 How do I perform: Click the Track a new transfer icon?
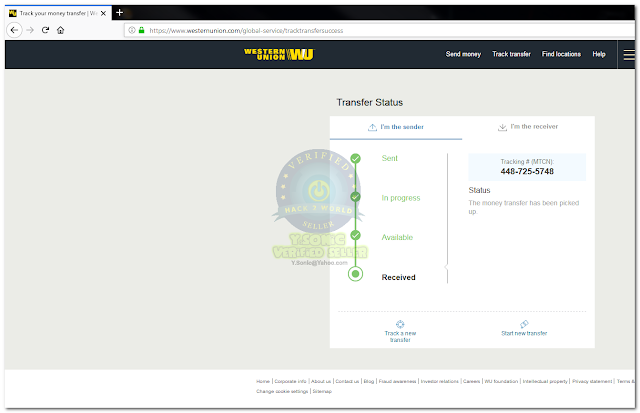(400, 324)
